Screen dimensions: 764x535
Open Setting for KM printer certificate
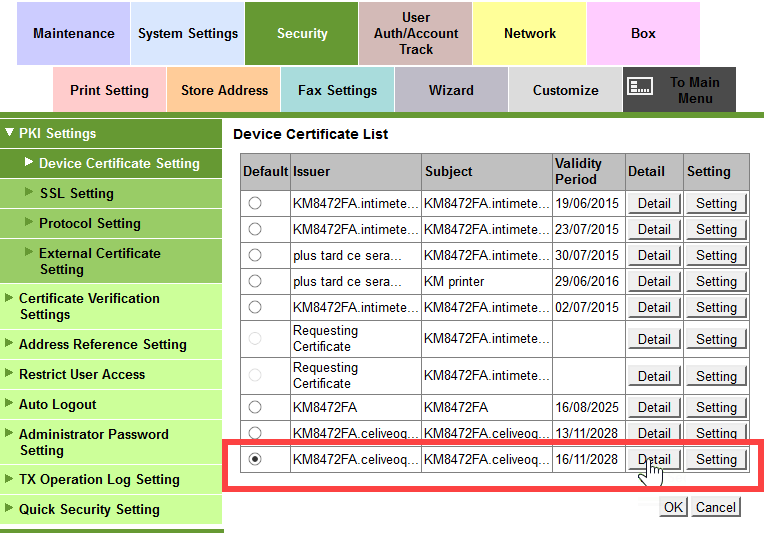pos(716,281)
